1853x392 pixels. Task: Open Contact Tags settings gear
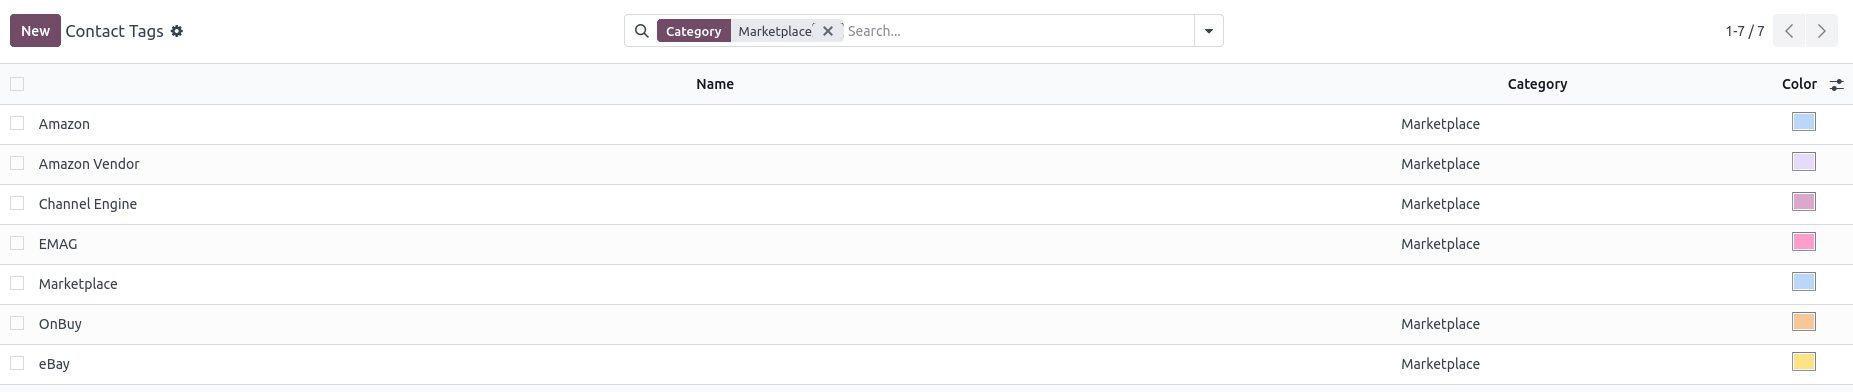(x=177, y=31)
